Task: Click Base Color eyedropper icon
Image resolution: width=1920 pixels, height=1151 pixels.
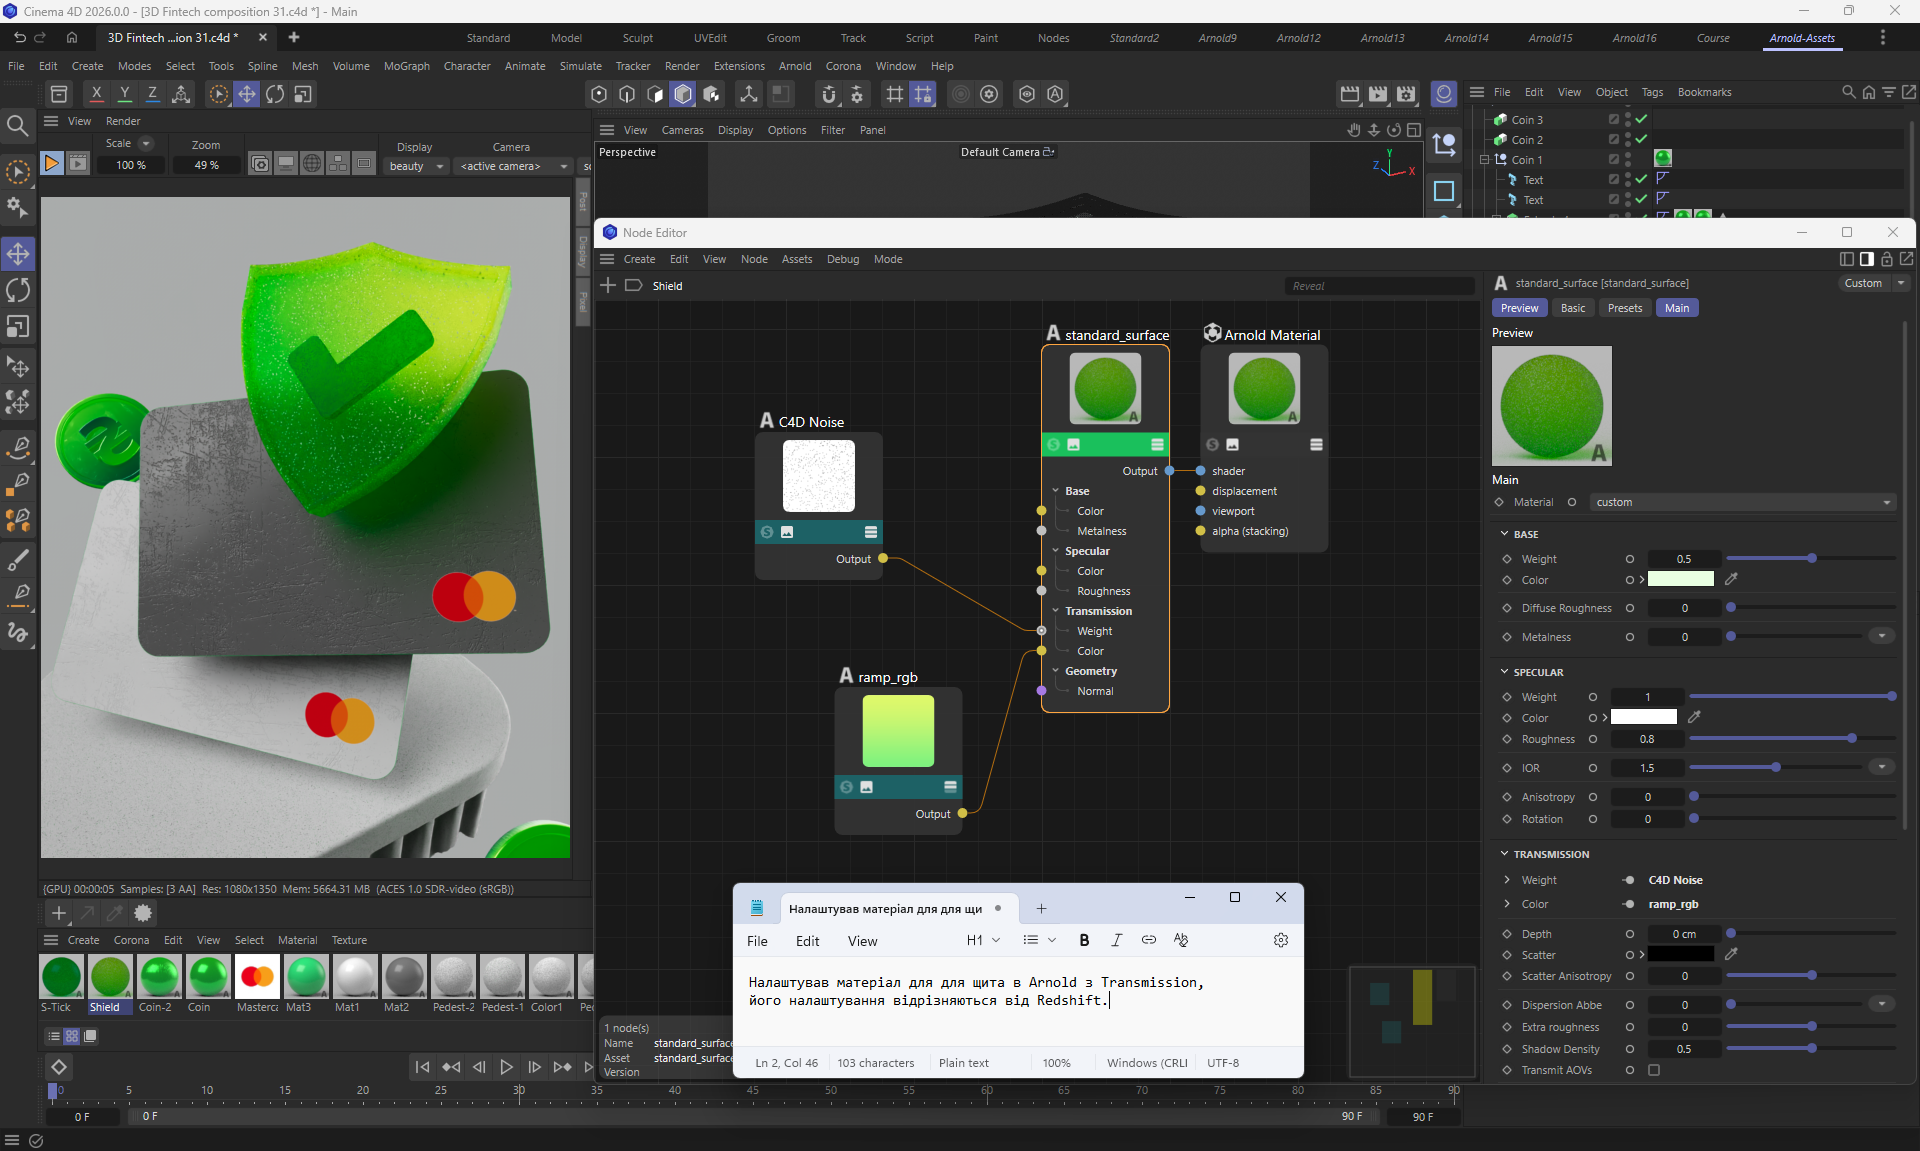Action: click(x=1731, y=579)
